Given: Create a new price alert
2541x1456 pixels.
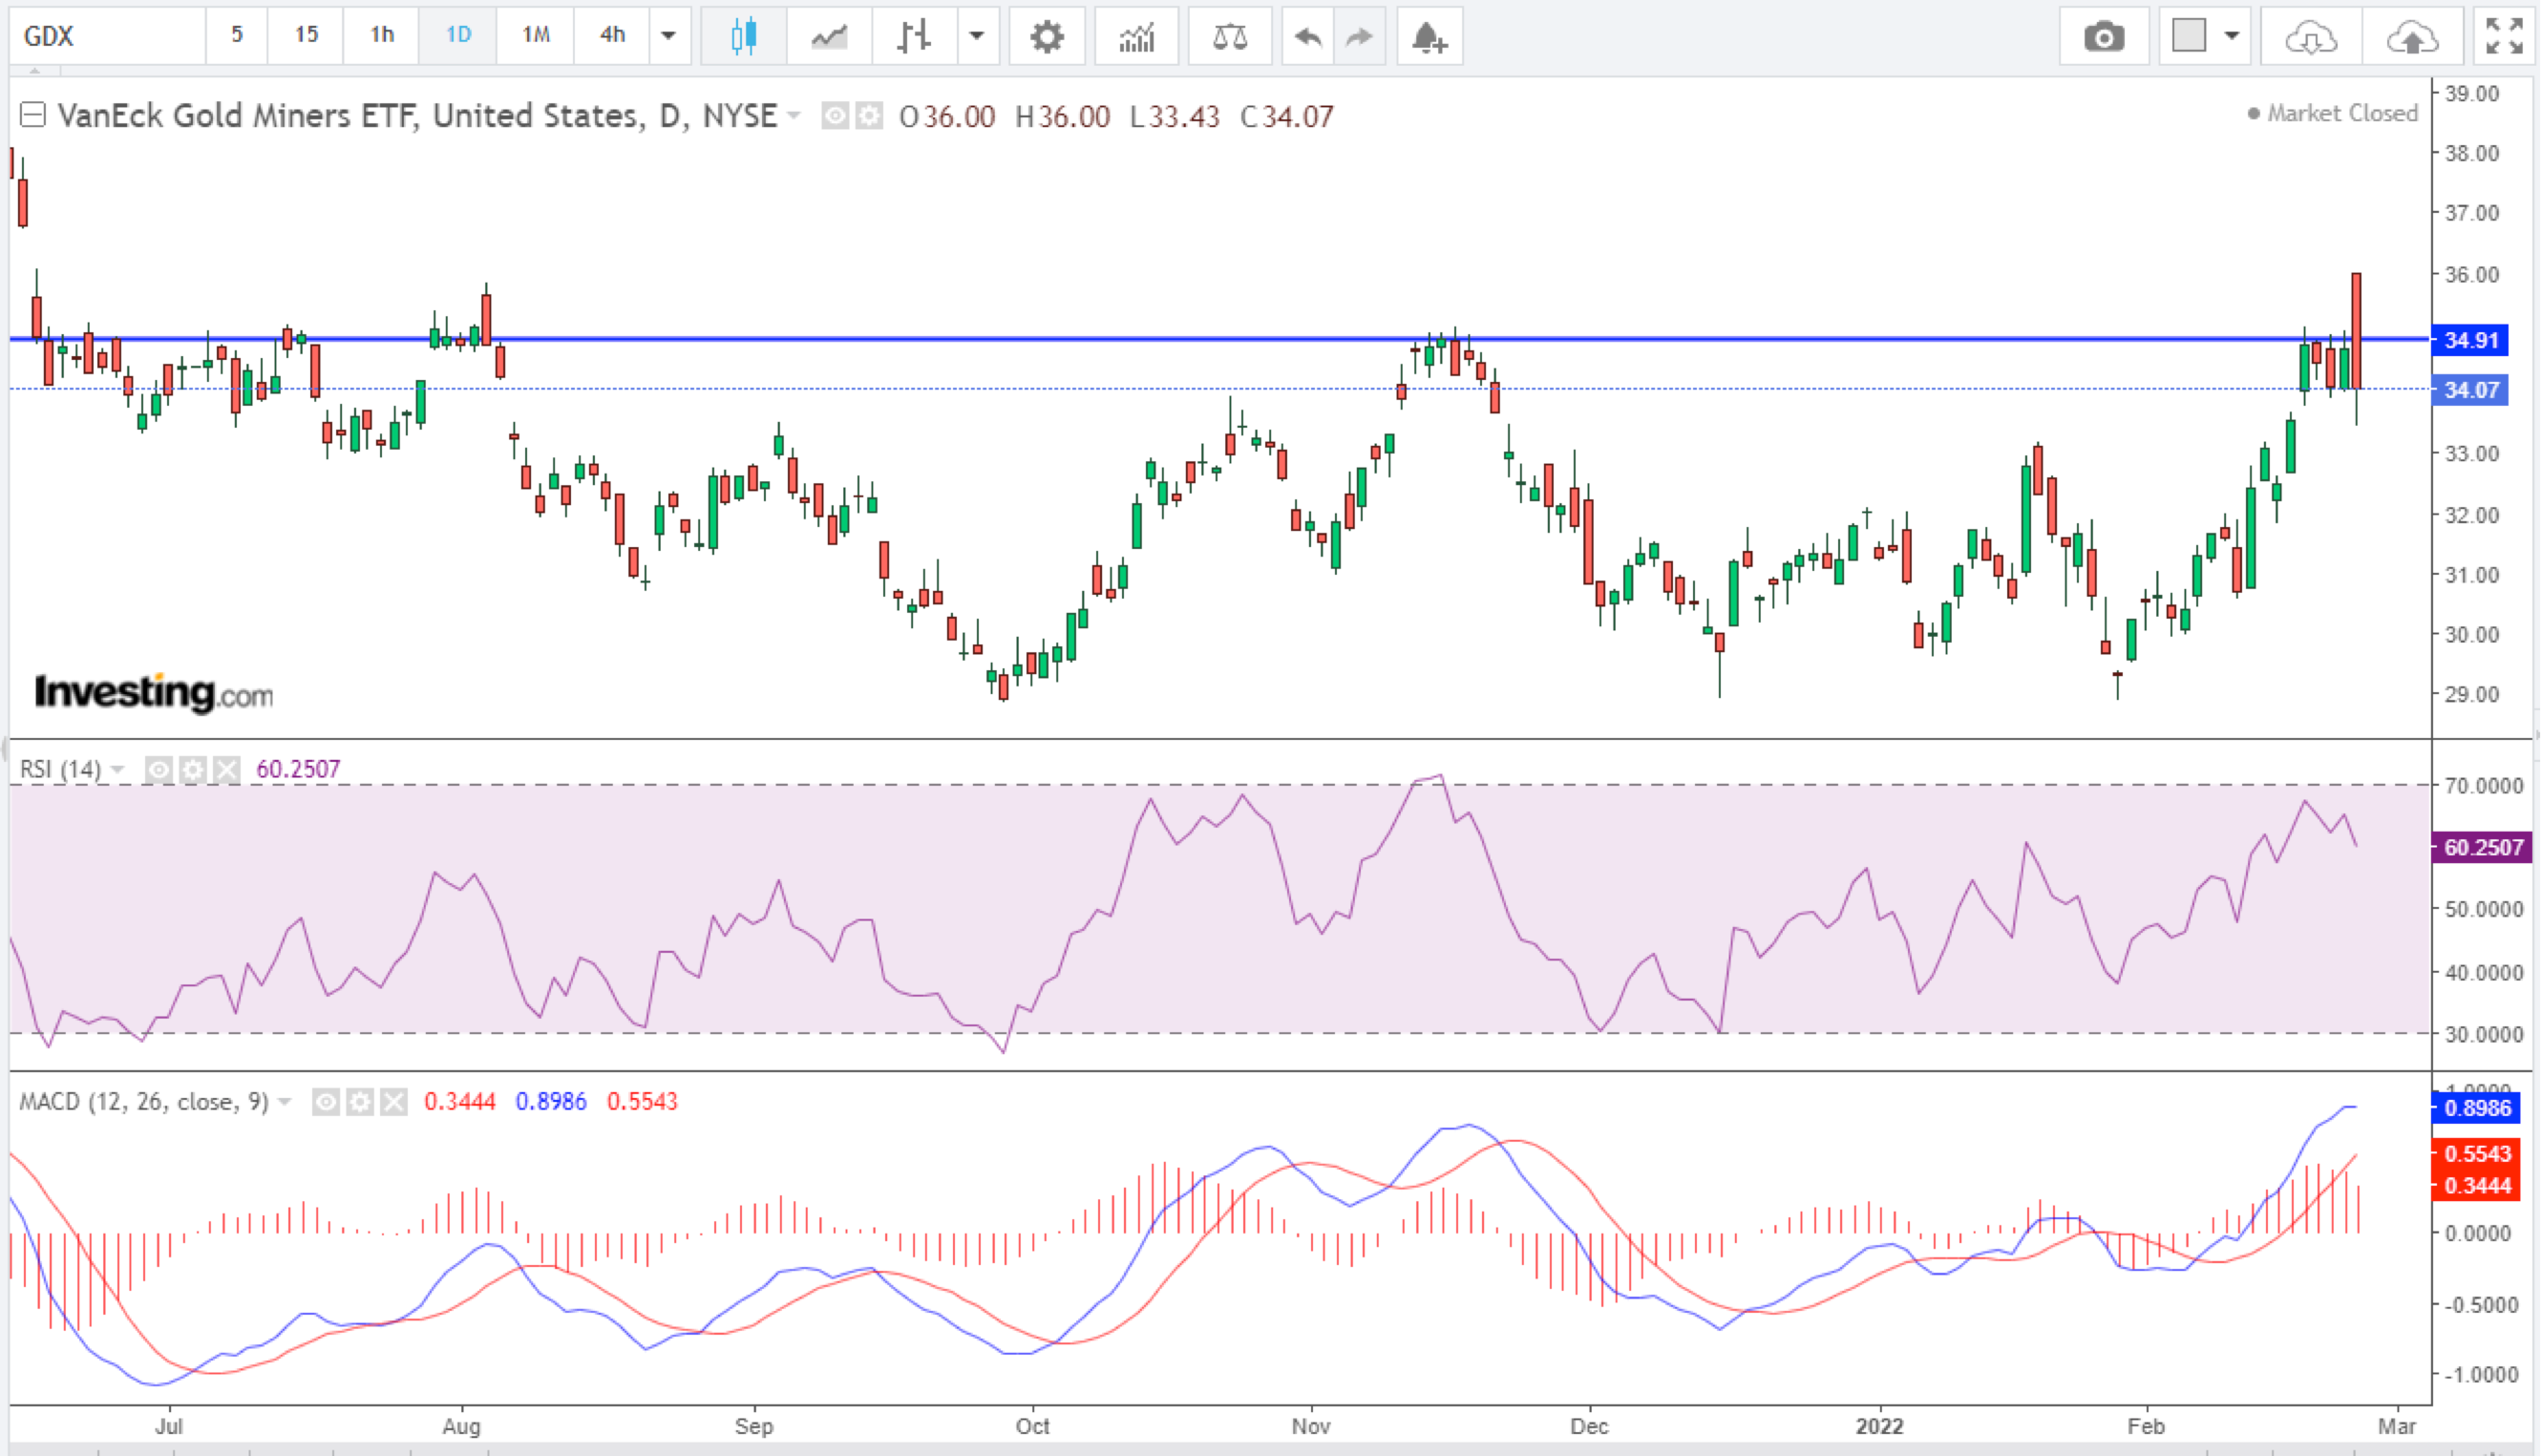Looking at the screenshot, I should 1429,37.
